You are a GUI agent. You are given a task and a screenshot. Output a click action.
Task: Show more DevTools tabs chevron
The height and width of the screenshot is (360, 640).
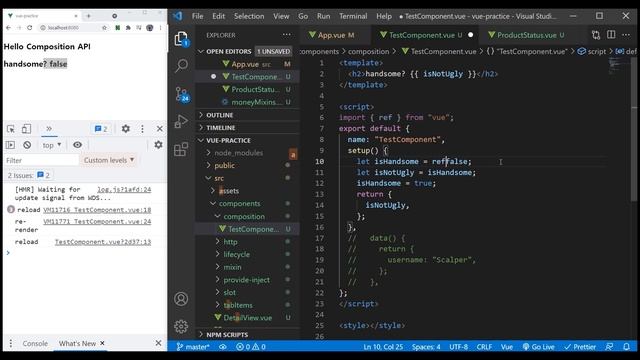[x=49, y=129]
